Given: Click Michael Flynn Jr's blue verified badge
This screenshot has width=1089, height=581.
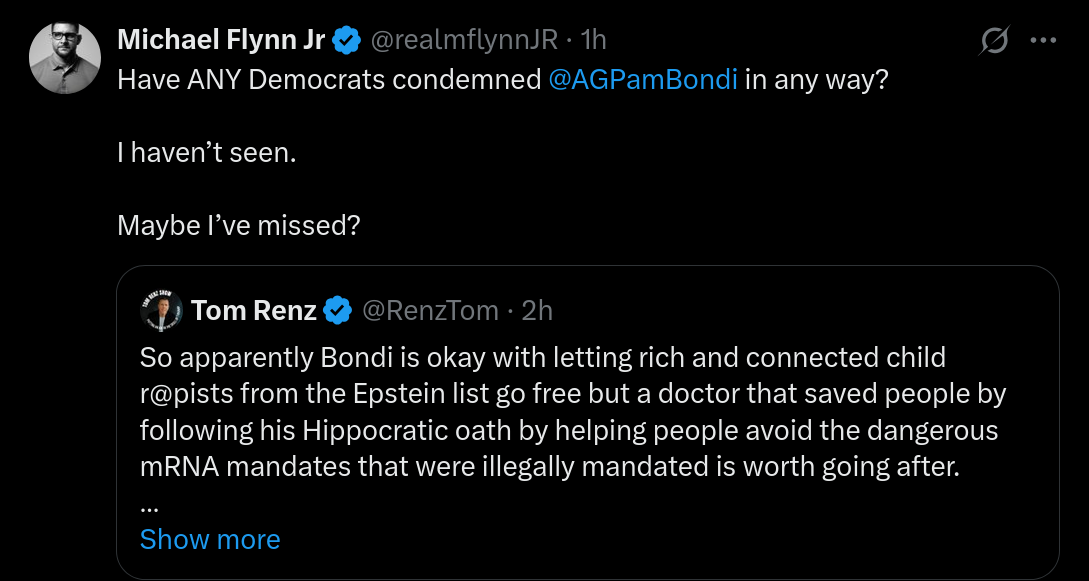Looking at the screenshot, I should click(x=347, y=41).
